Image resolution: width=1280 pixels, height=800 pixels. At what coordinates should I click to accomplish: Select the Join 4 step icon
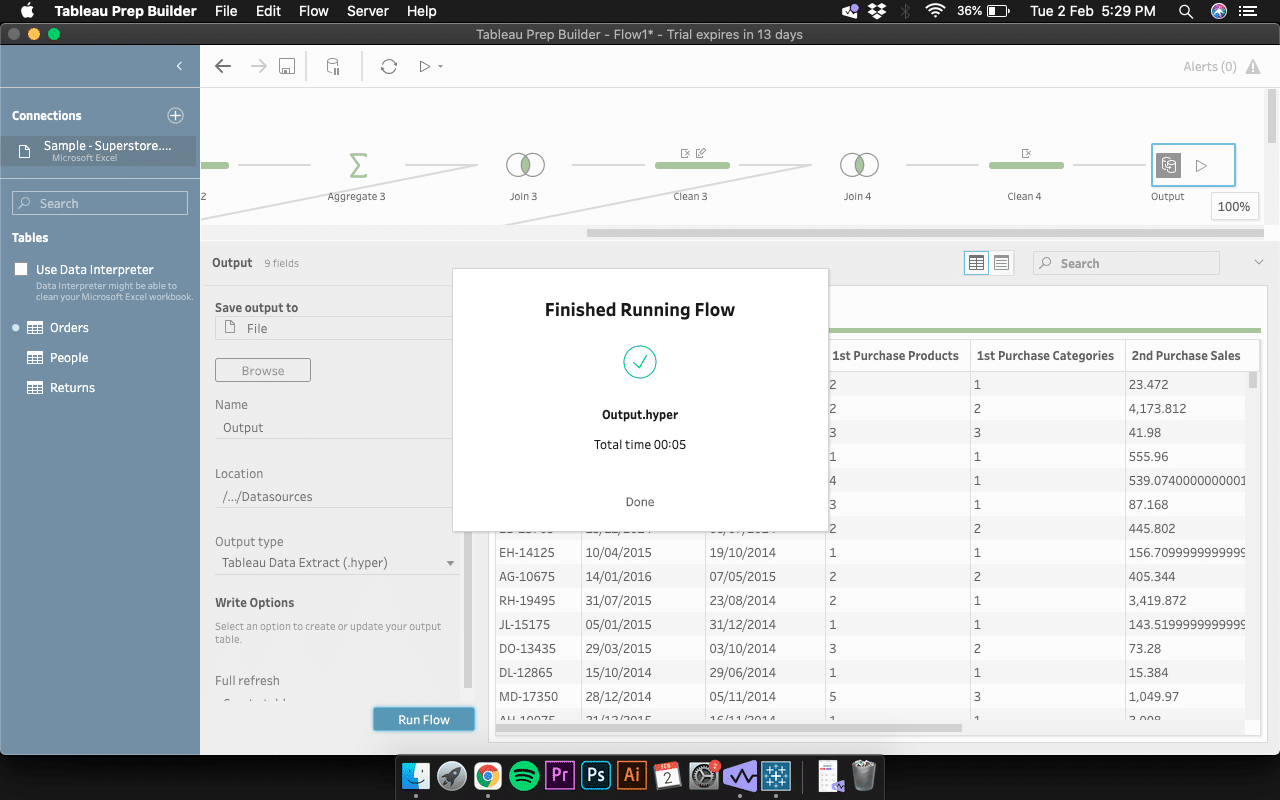tap(858, 165)
